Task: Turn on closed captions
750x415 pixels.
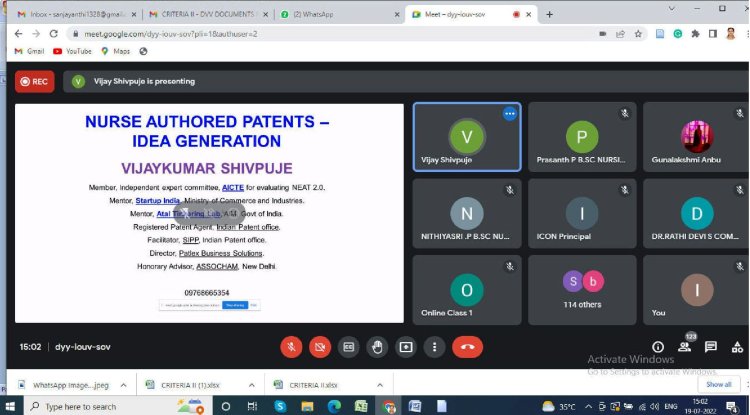Action: click(349, 347)
